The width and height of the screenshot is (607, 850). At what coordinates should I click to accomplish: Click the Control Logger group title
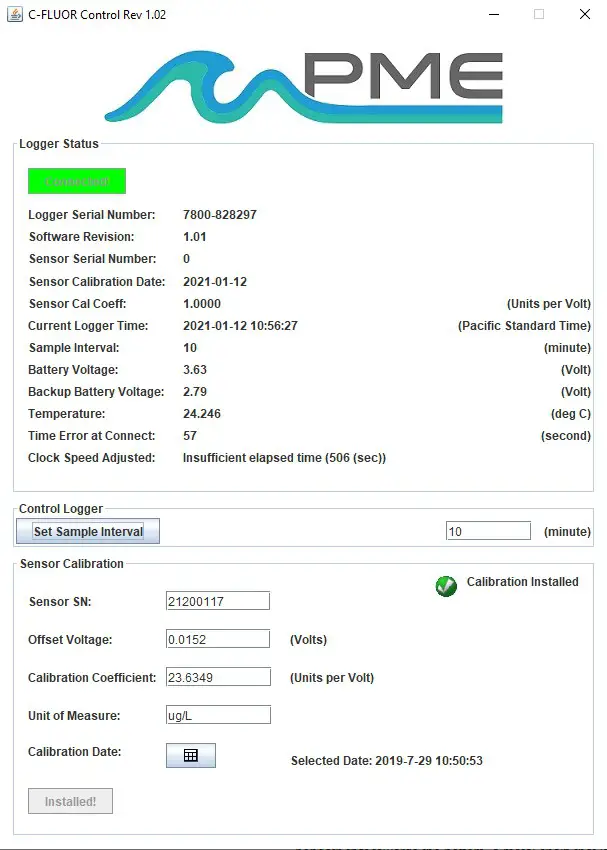click(x=61, y=509)
